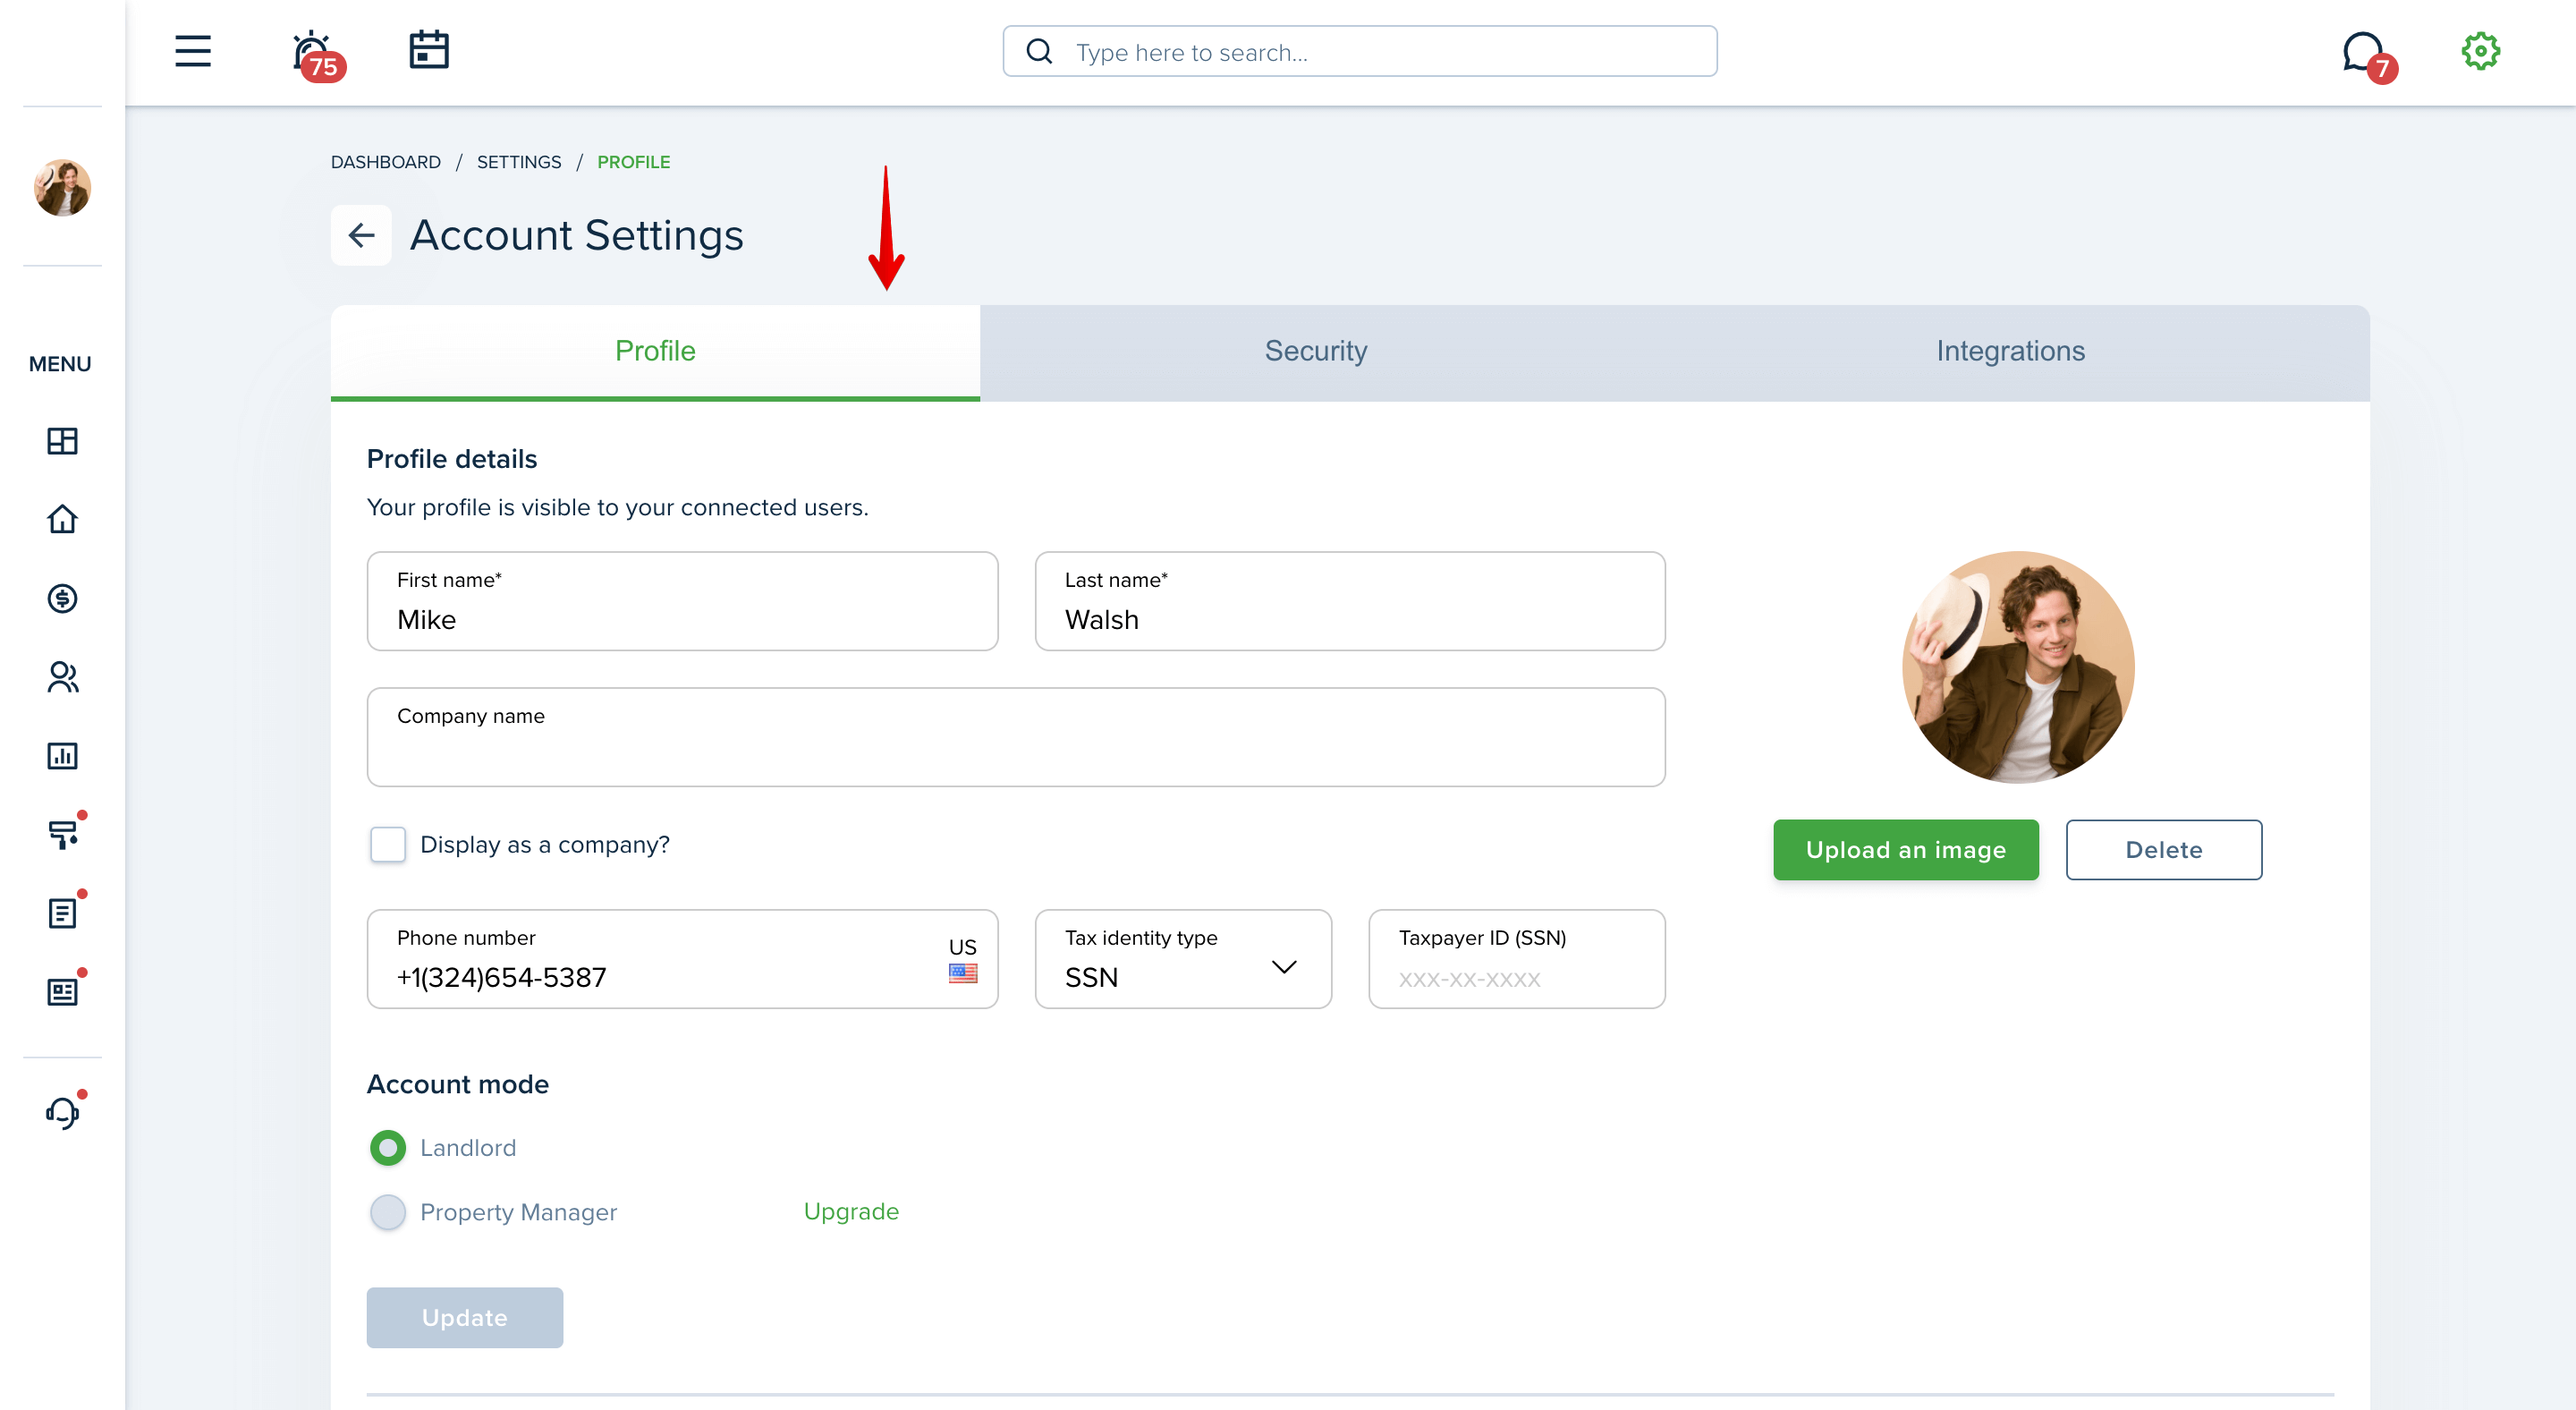Image resolution: width=2576 pixels, height=1410 pixels.
Task: Open the properties house icon in sidebar
Action: point(62,519)
